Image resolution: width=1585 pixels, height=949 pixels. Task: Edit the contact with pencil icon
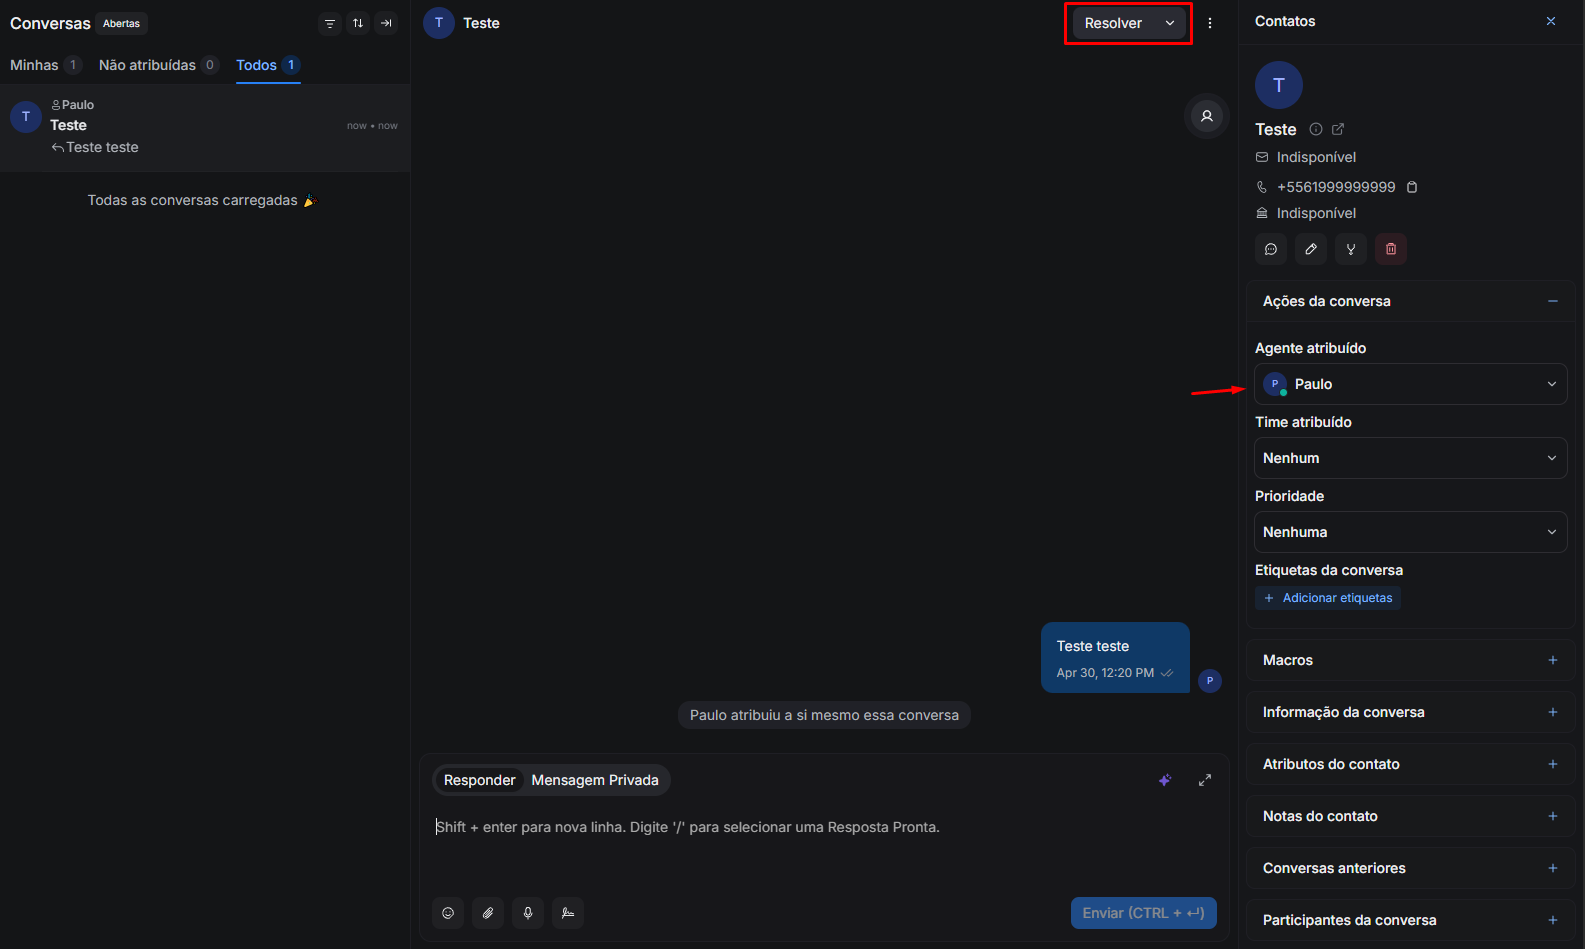1311,249
